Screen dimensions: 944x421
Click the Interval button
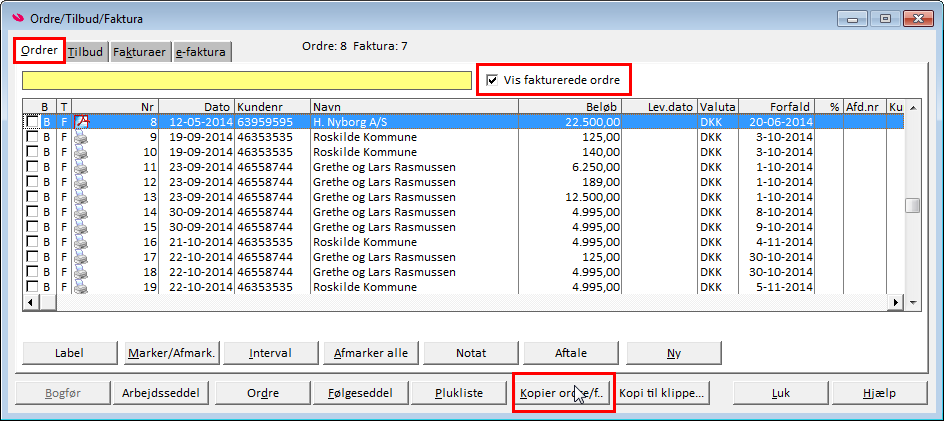pyautogui.click(x=270, y=353)
